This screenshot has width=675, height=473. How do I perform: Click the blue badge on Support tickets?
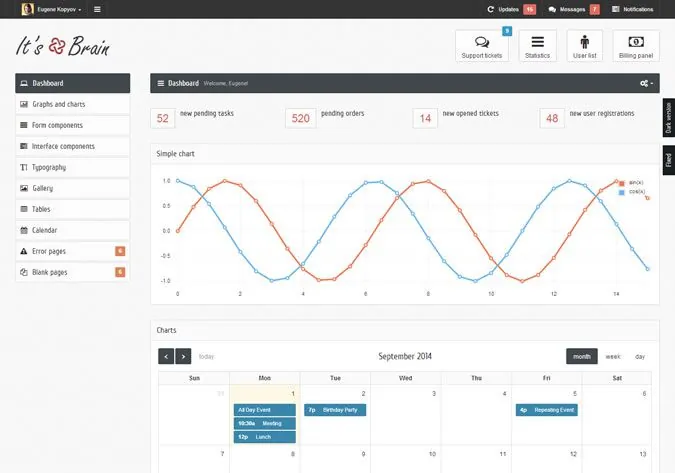507,31
